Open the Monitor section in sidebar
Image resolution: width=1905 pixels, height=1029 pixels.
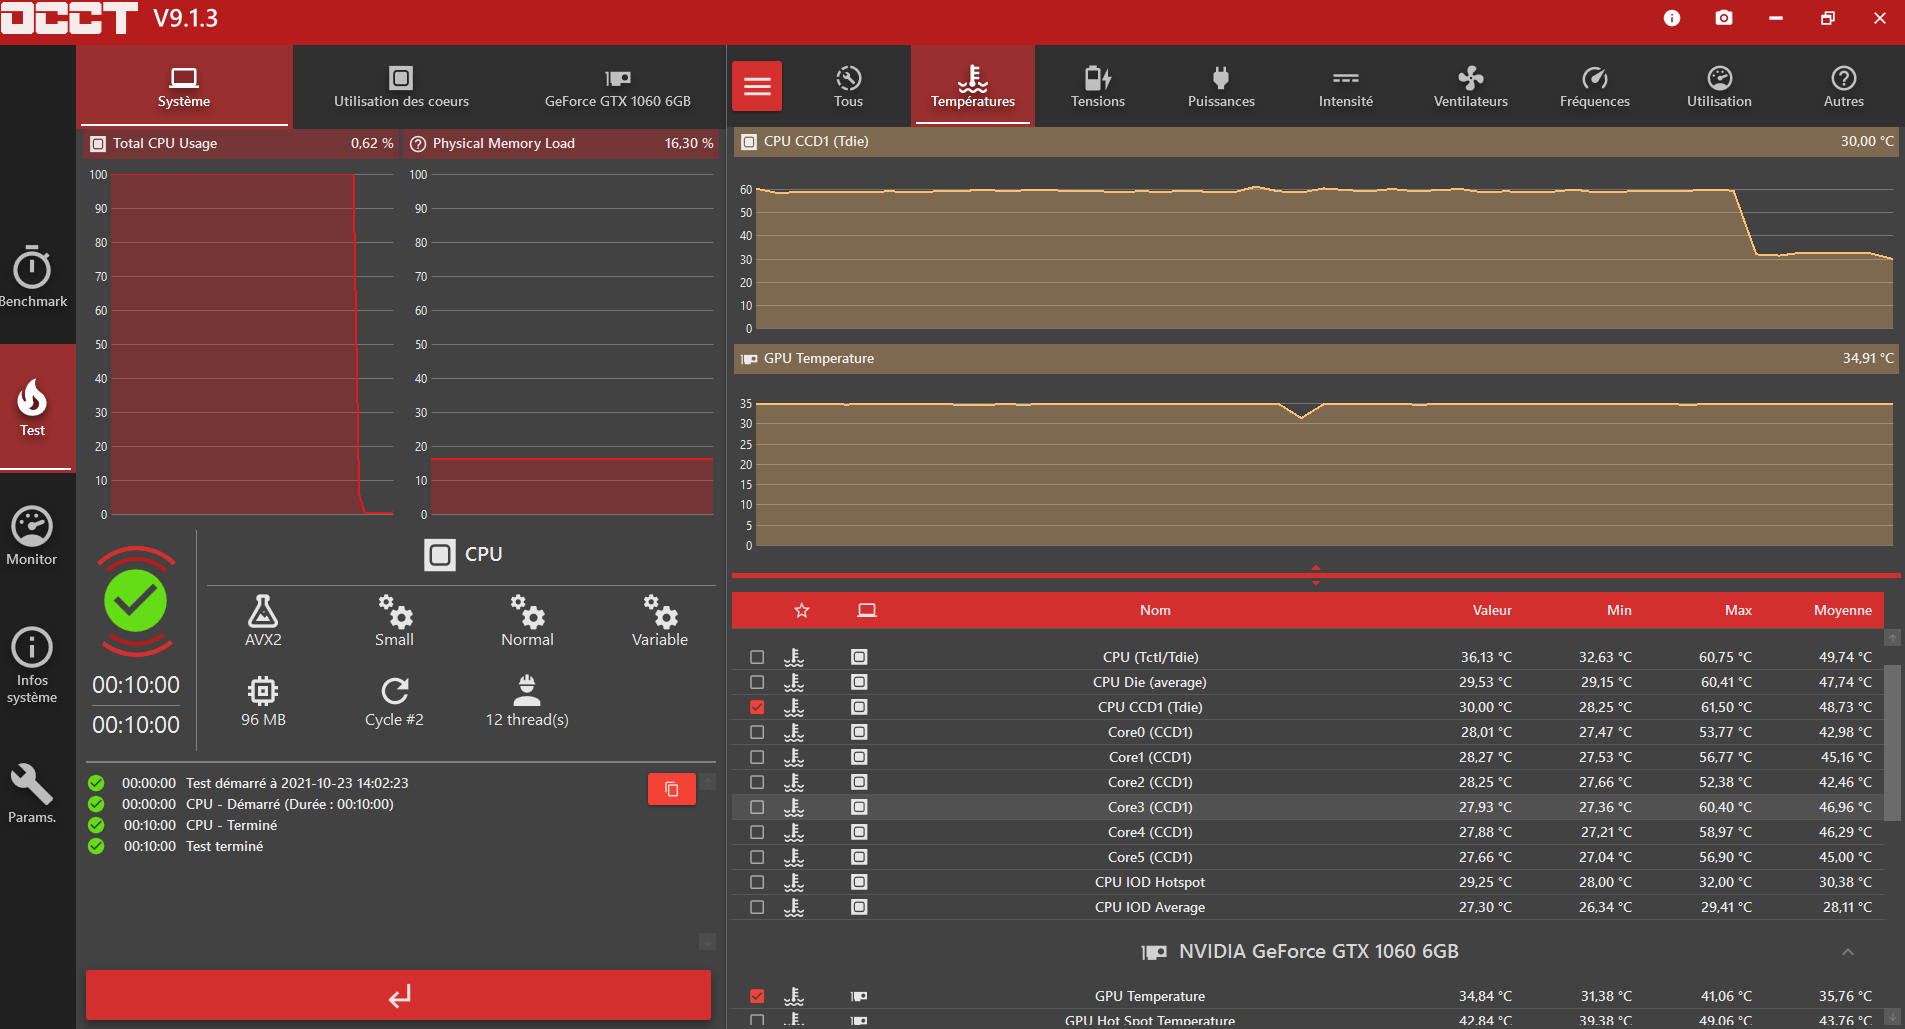[32, 535]
